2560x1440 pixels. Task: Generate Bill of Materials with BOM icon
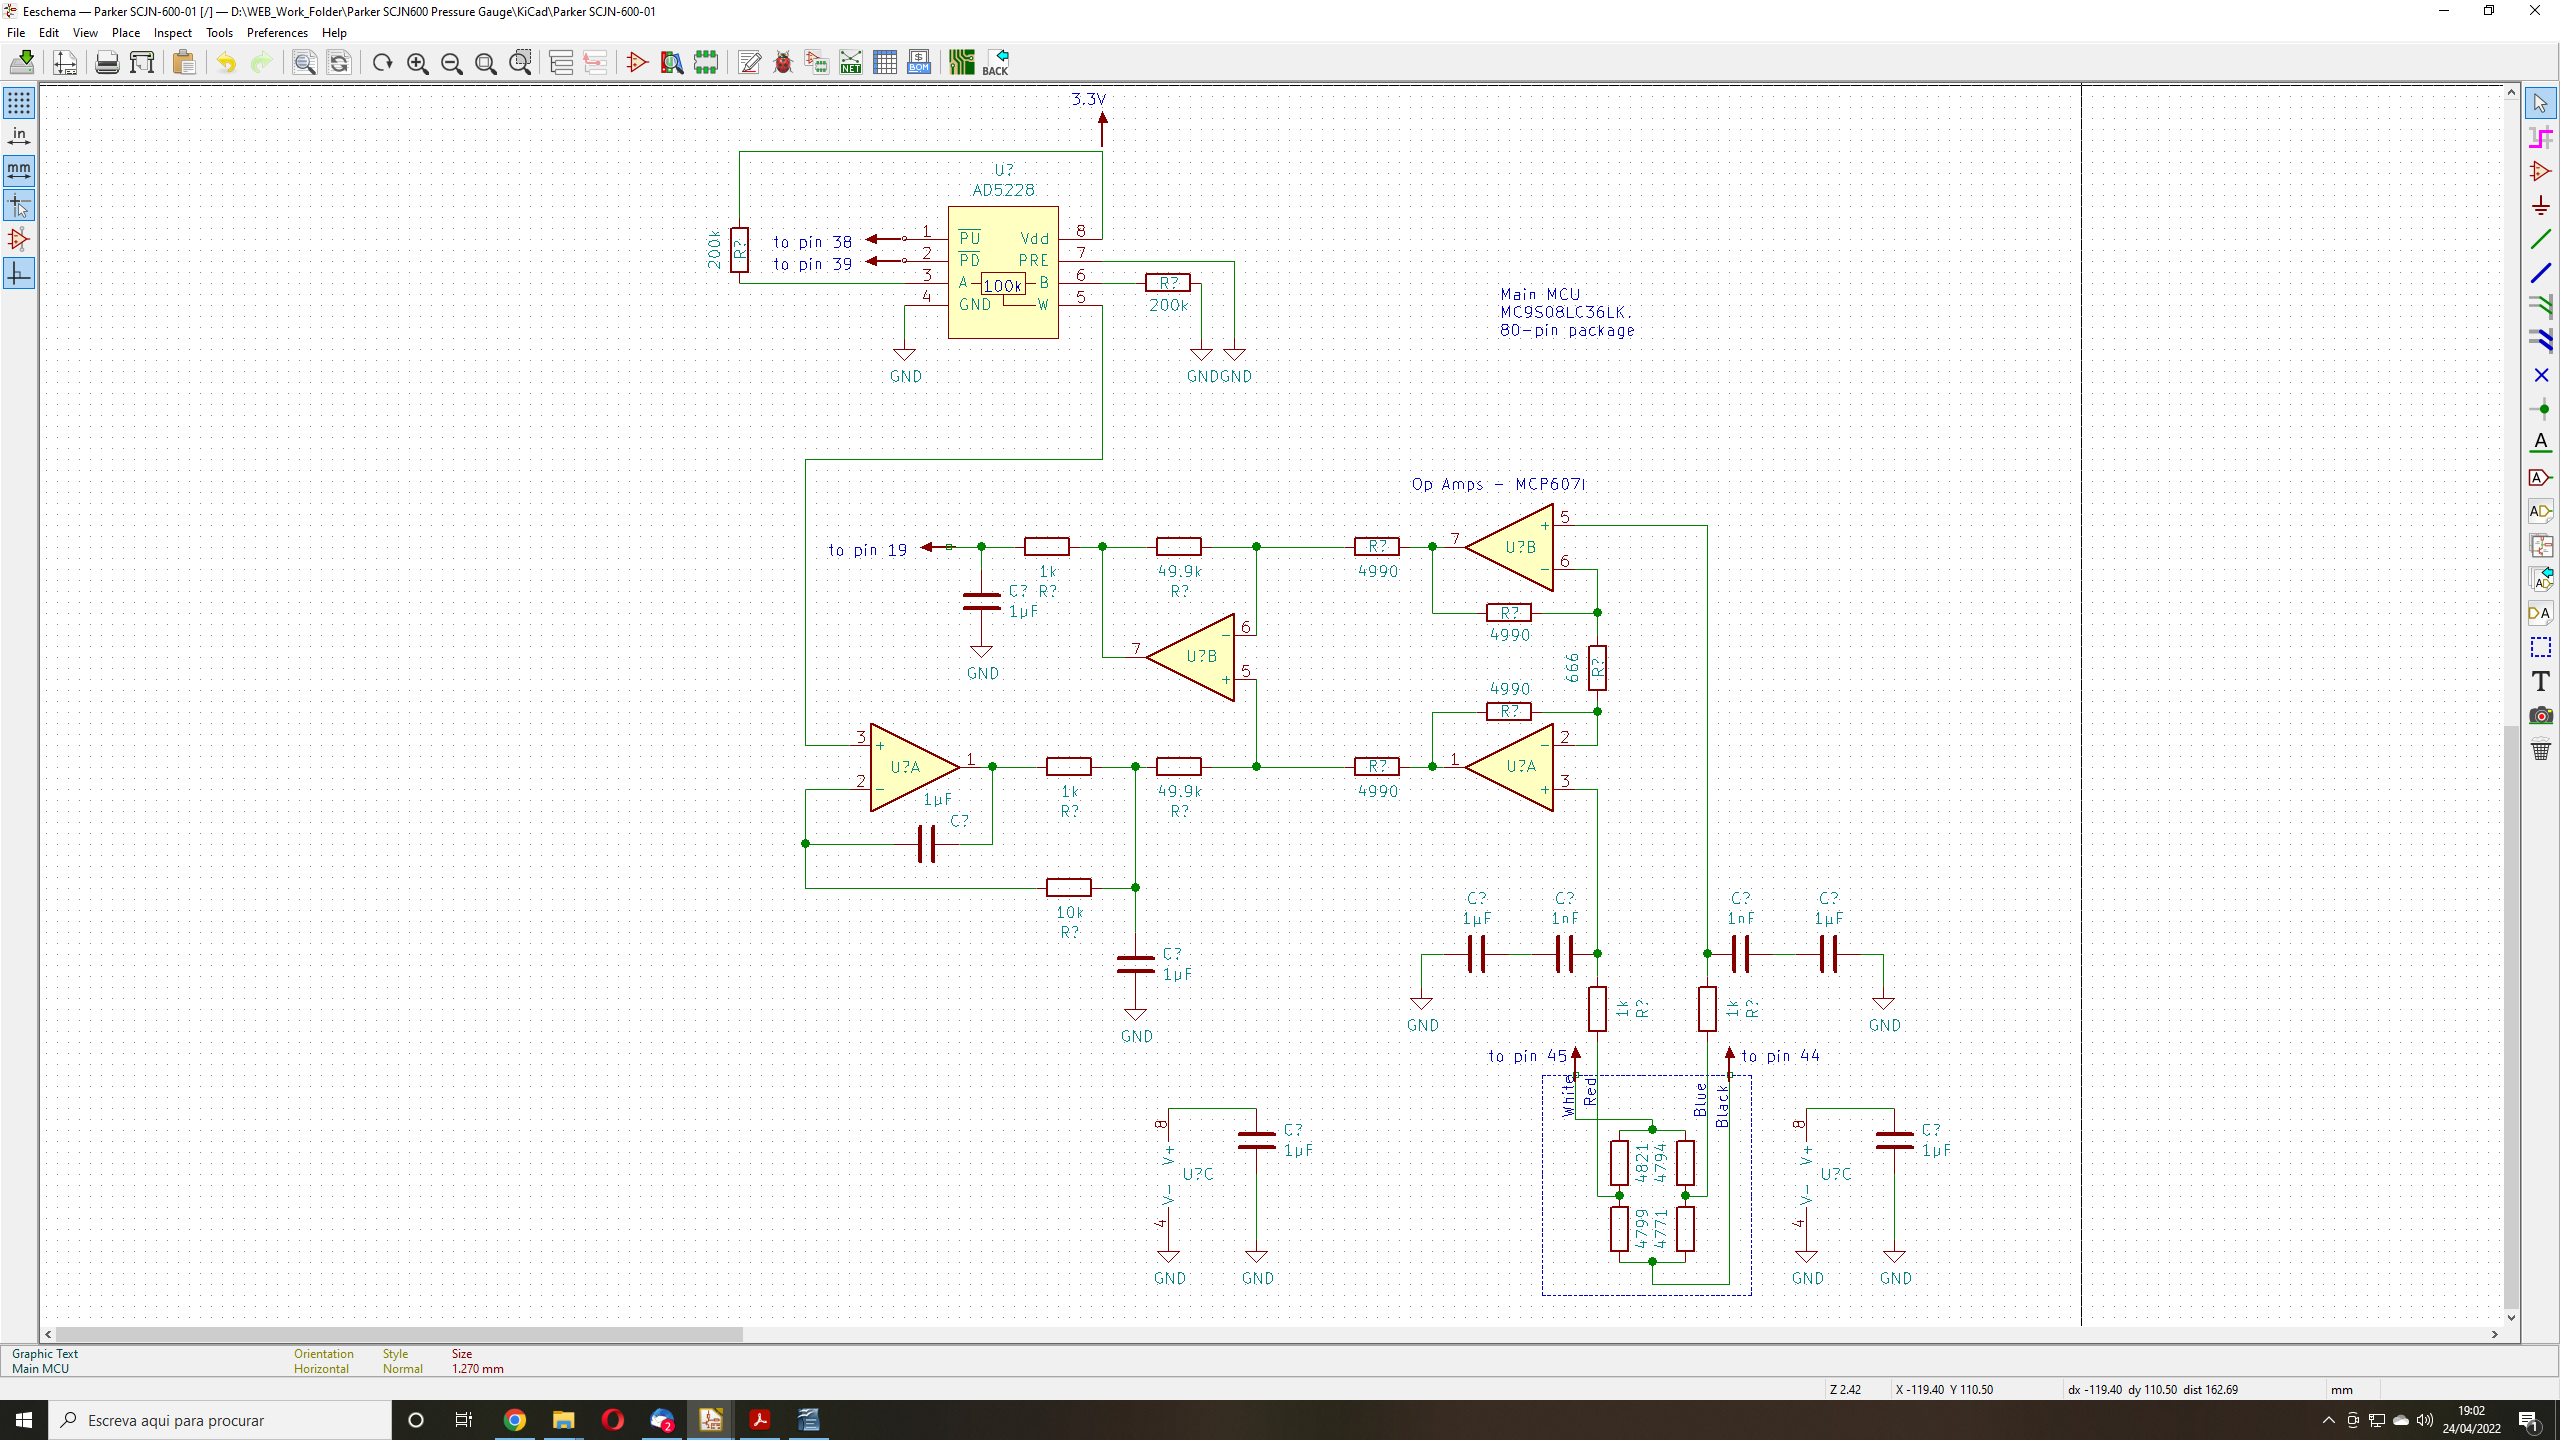(x=919, y=62)
